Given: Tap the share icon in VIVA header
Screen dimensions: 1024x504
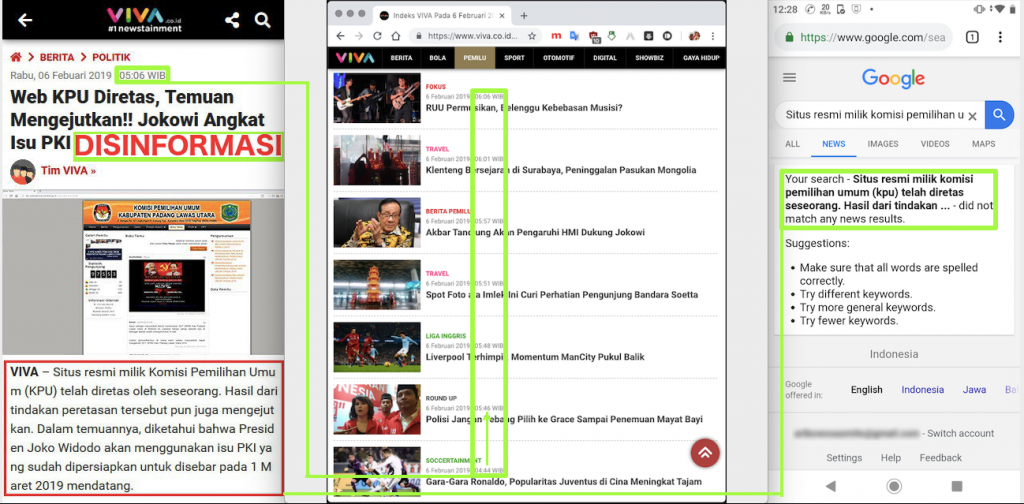Looking at the screenshot, I should (x=232, y=20).
